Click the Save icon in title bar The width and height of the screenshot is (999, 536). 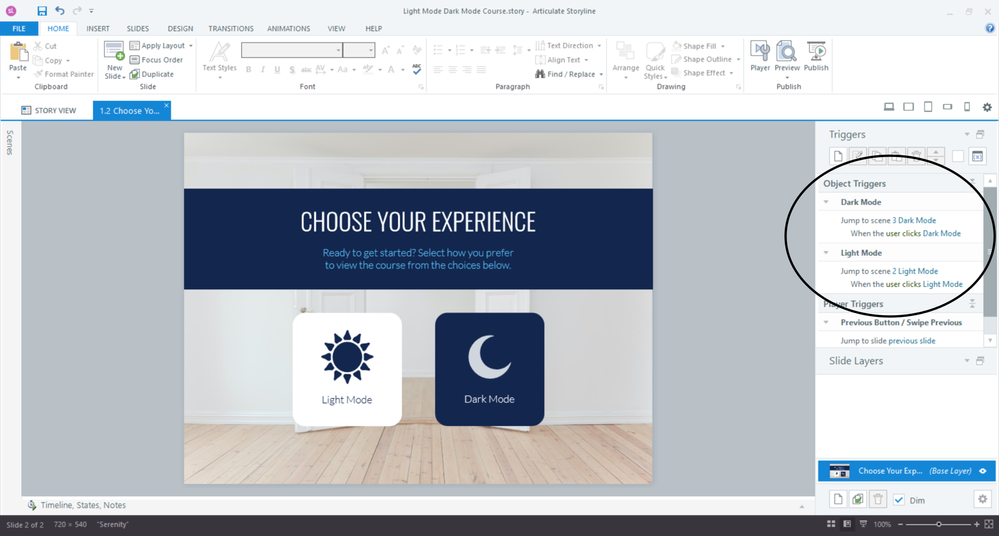click(42, 10)
